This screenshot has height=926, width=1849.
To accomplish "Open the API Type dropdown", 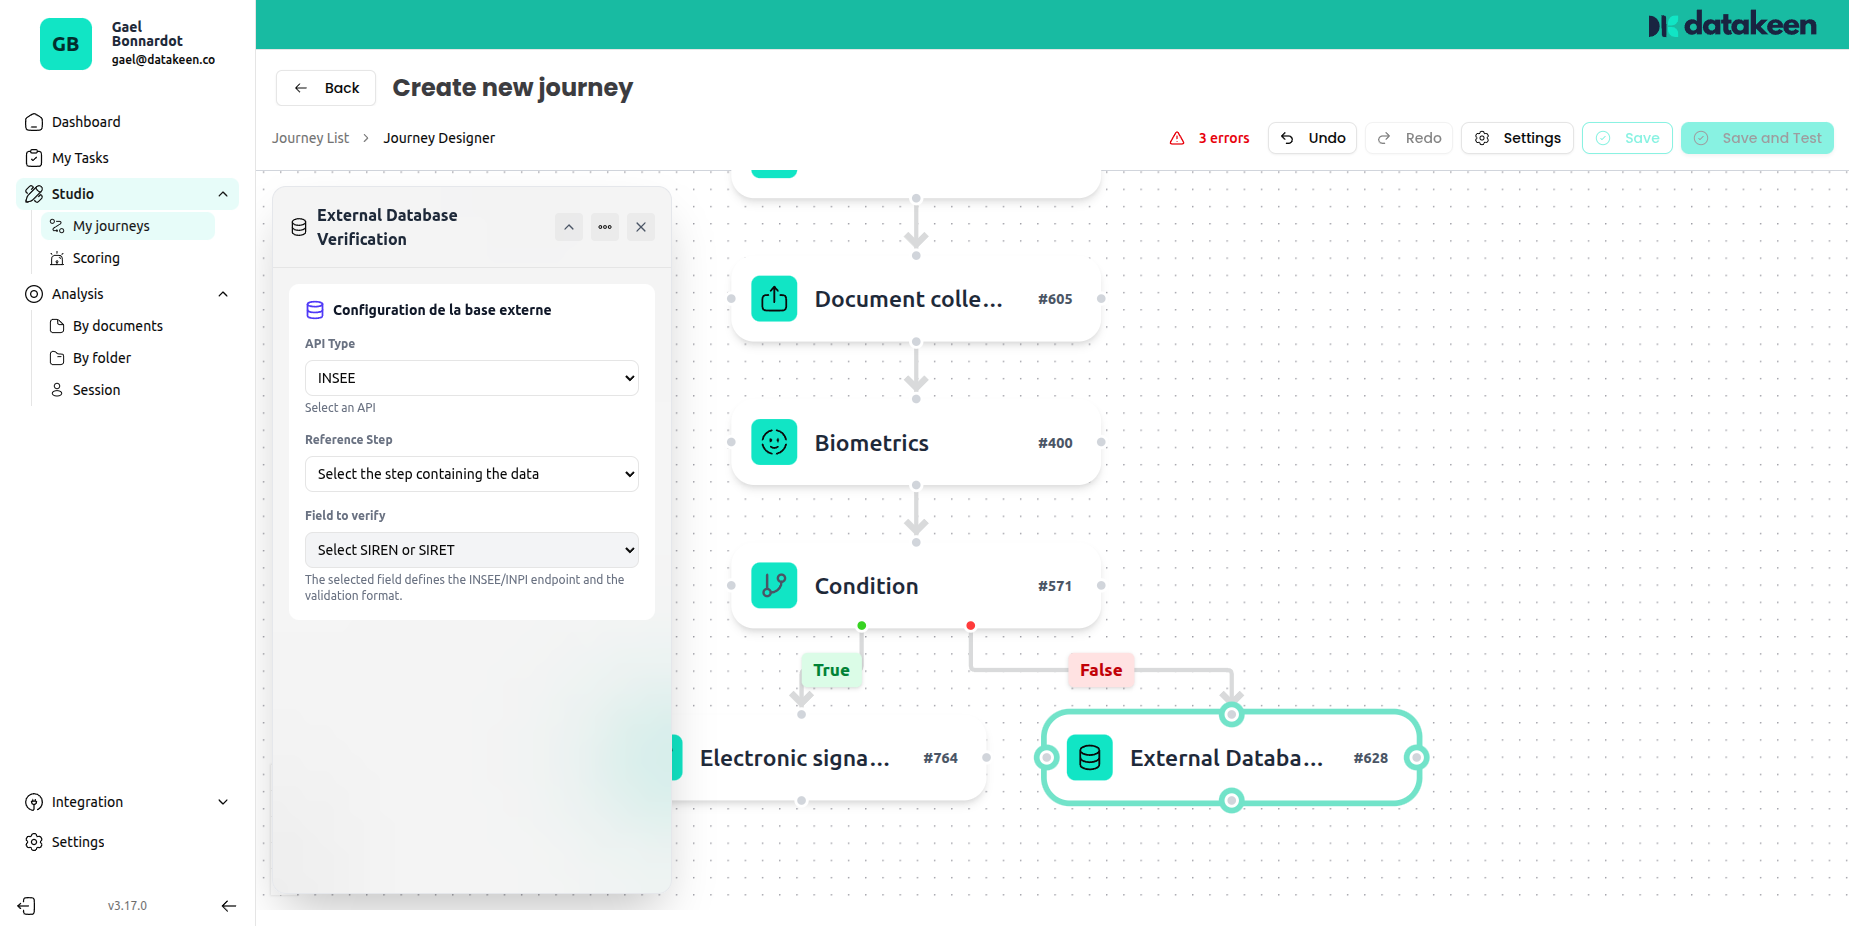I will (x=471, y=378).
